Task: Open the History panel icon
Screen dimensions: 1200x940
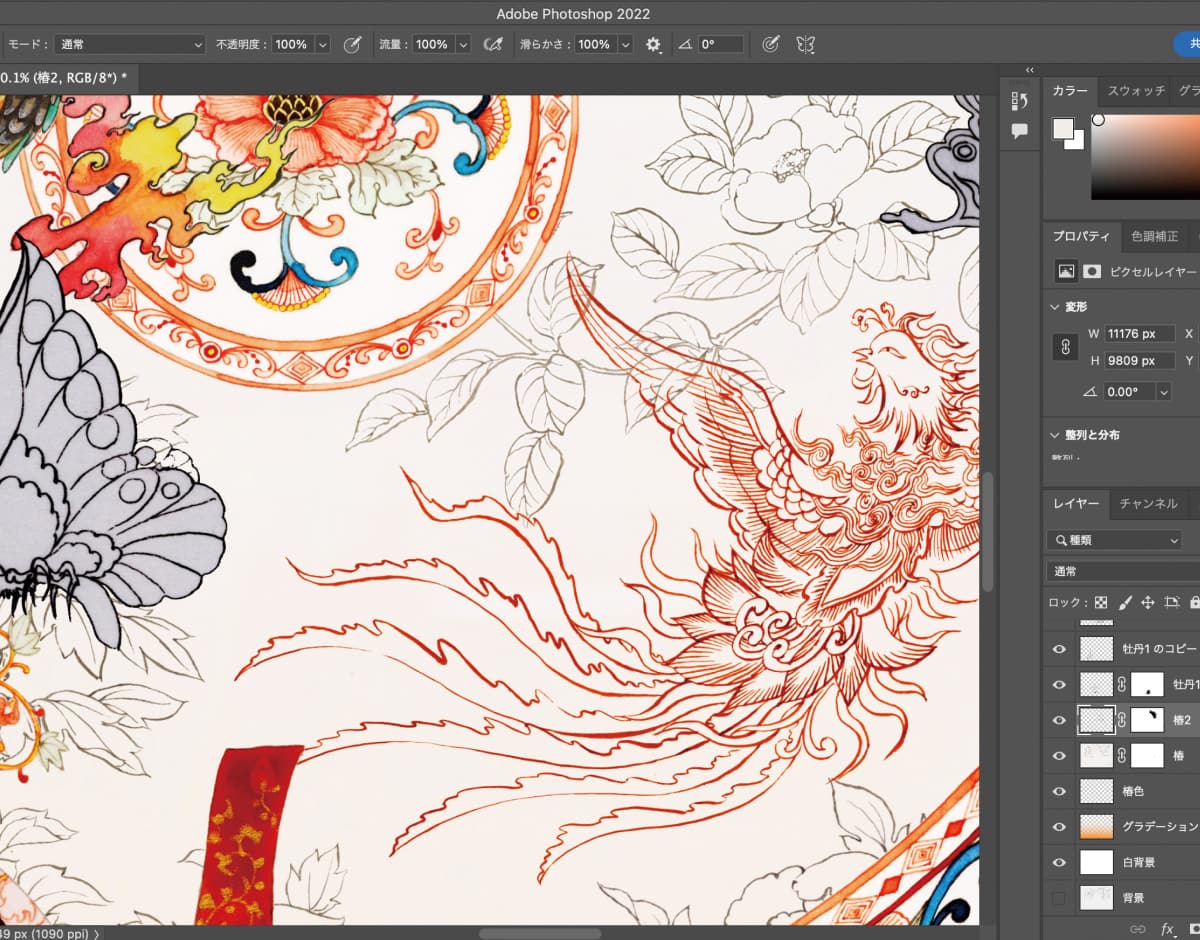Action: 1019,100
